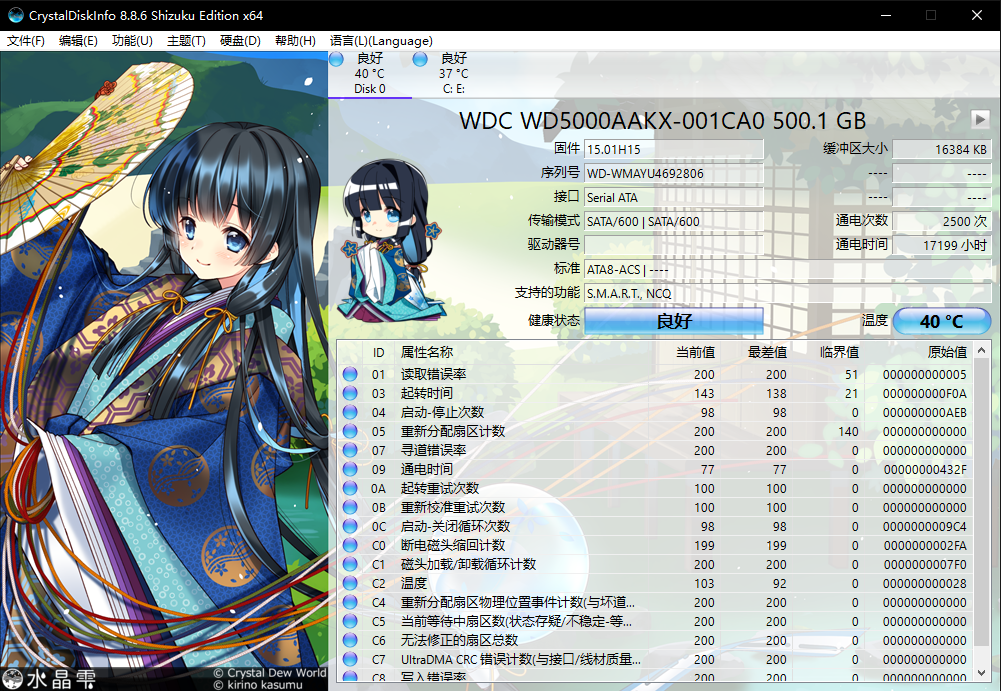Click status orb for 断电磁头缩回计数 row
Image resolution: width=1001 pixels, height=691 pixels.
coord(350,545)
